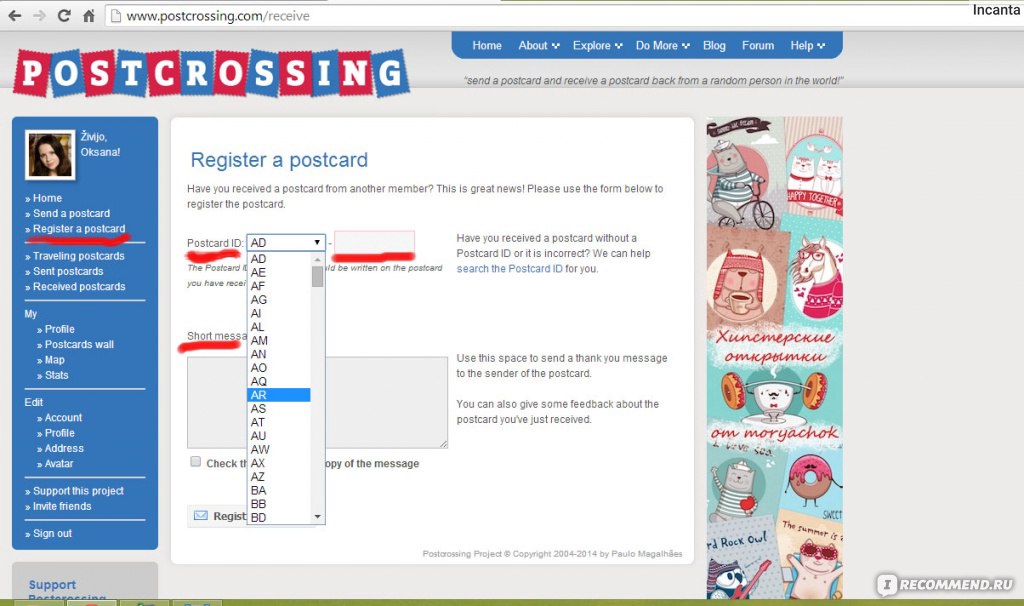Image resolution: width=1024 pixels, height=606 pixels.
Task: Click the envelope icon on Register button
Action: 201,516
